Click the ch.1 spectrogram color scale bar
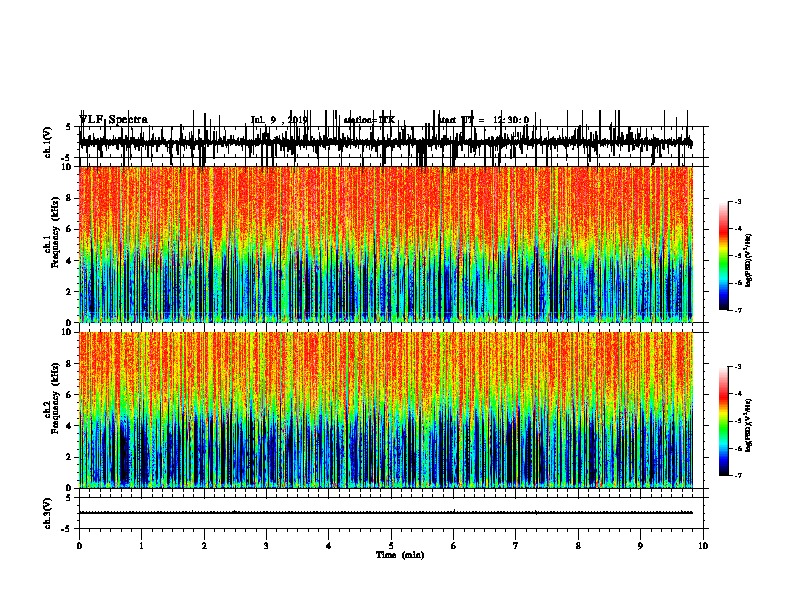This screenshot has width=792, height=612. (723, 256)
